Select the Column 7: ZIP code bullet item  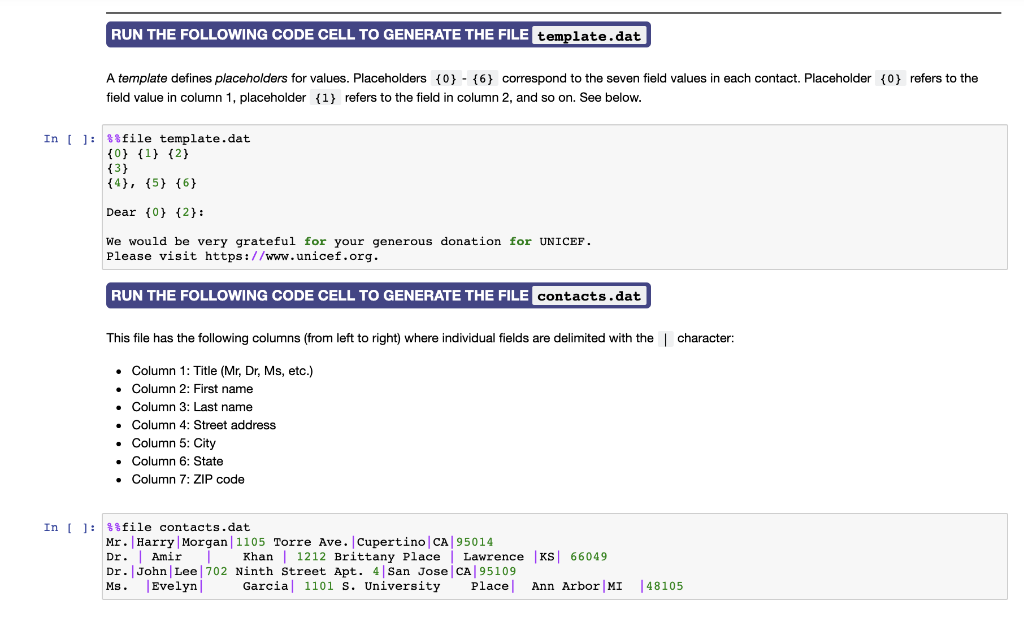pyautogui.click(x=190, y=479)
